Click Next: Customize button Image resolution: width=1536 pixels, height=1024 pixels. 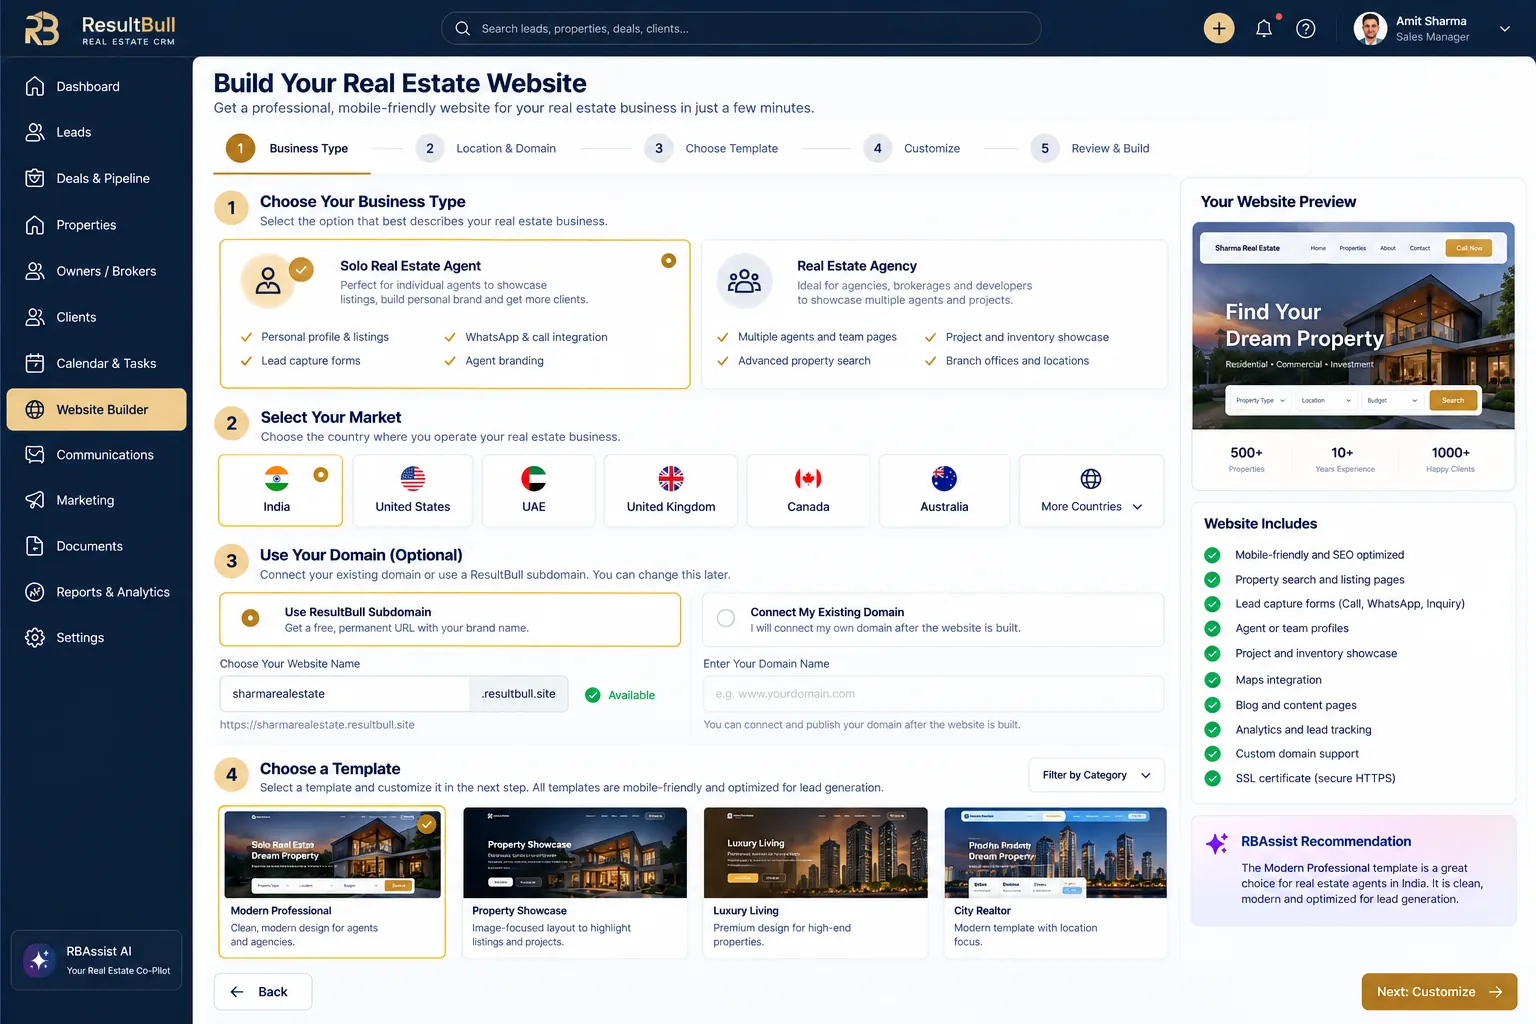pos(1439,992)
